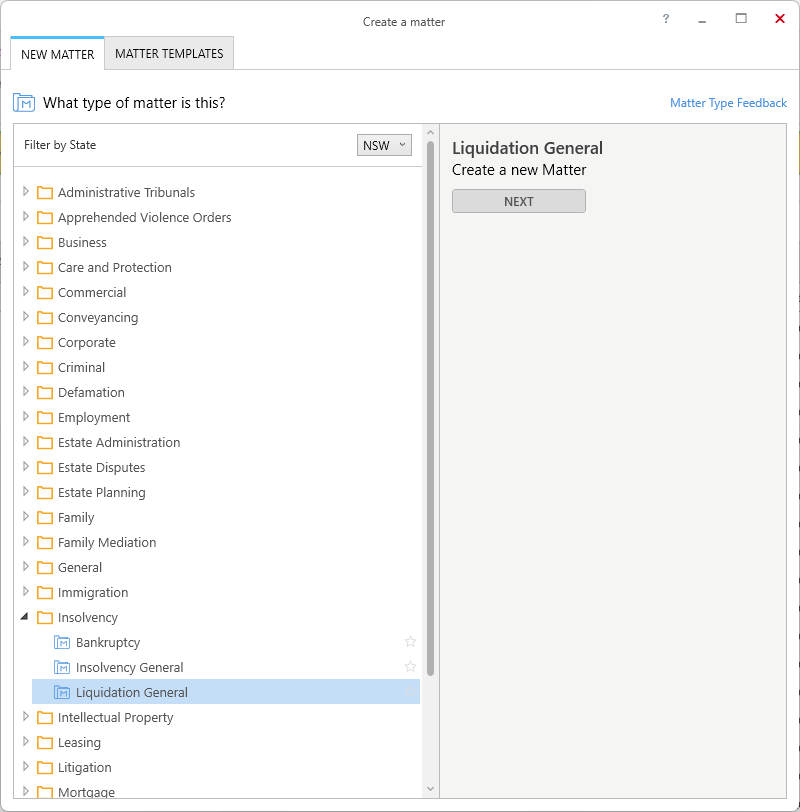Favorite Bankruptcy with its star
800x812 pixels.
[410, 642]
